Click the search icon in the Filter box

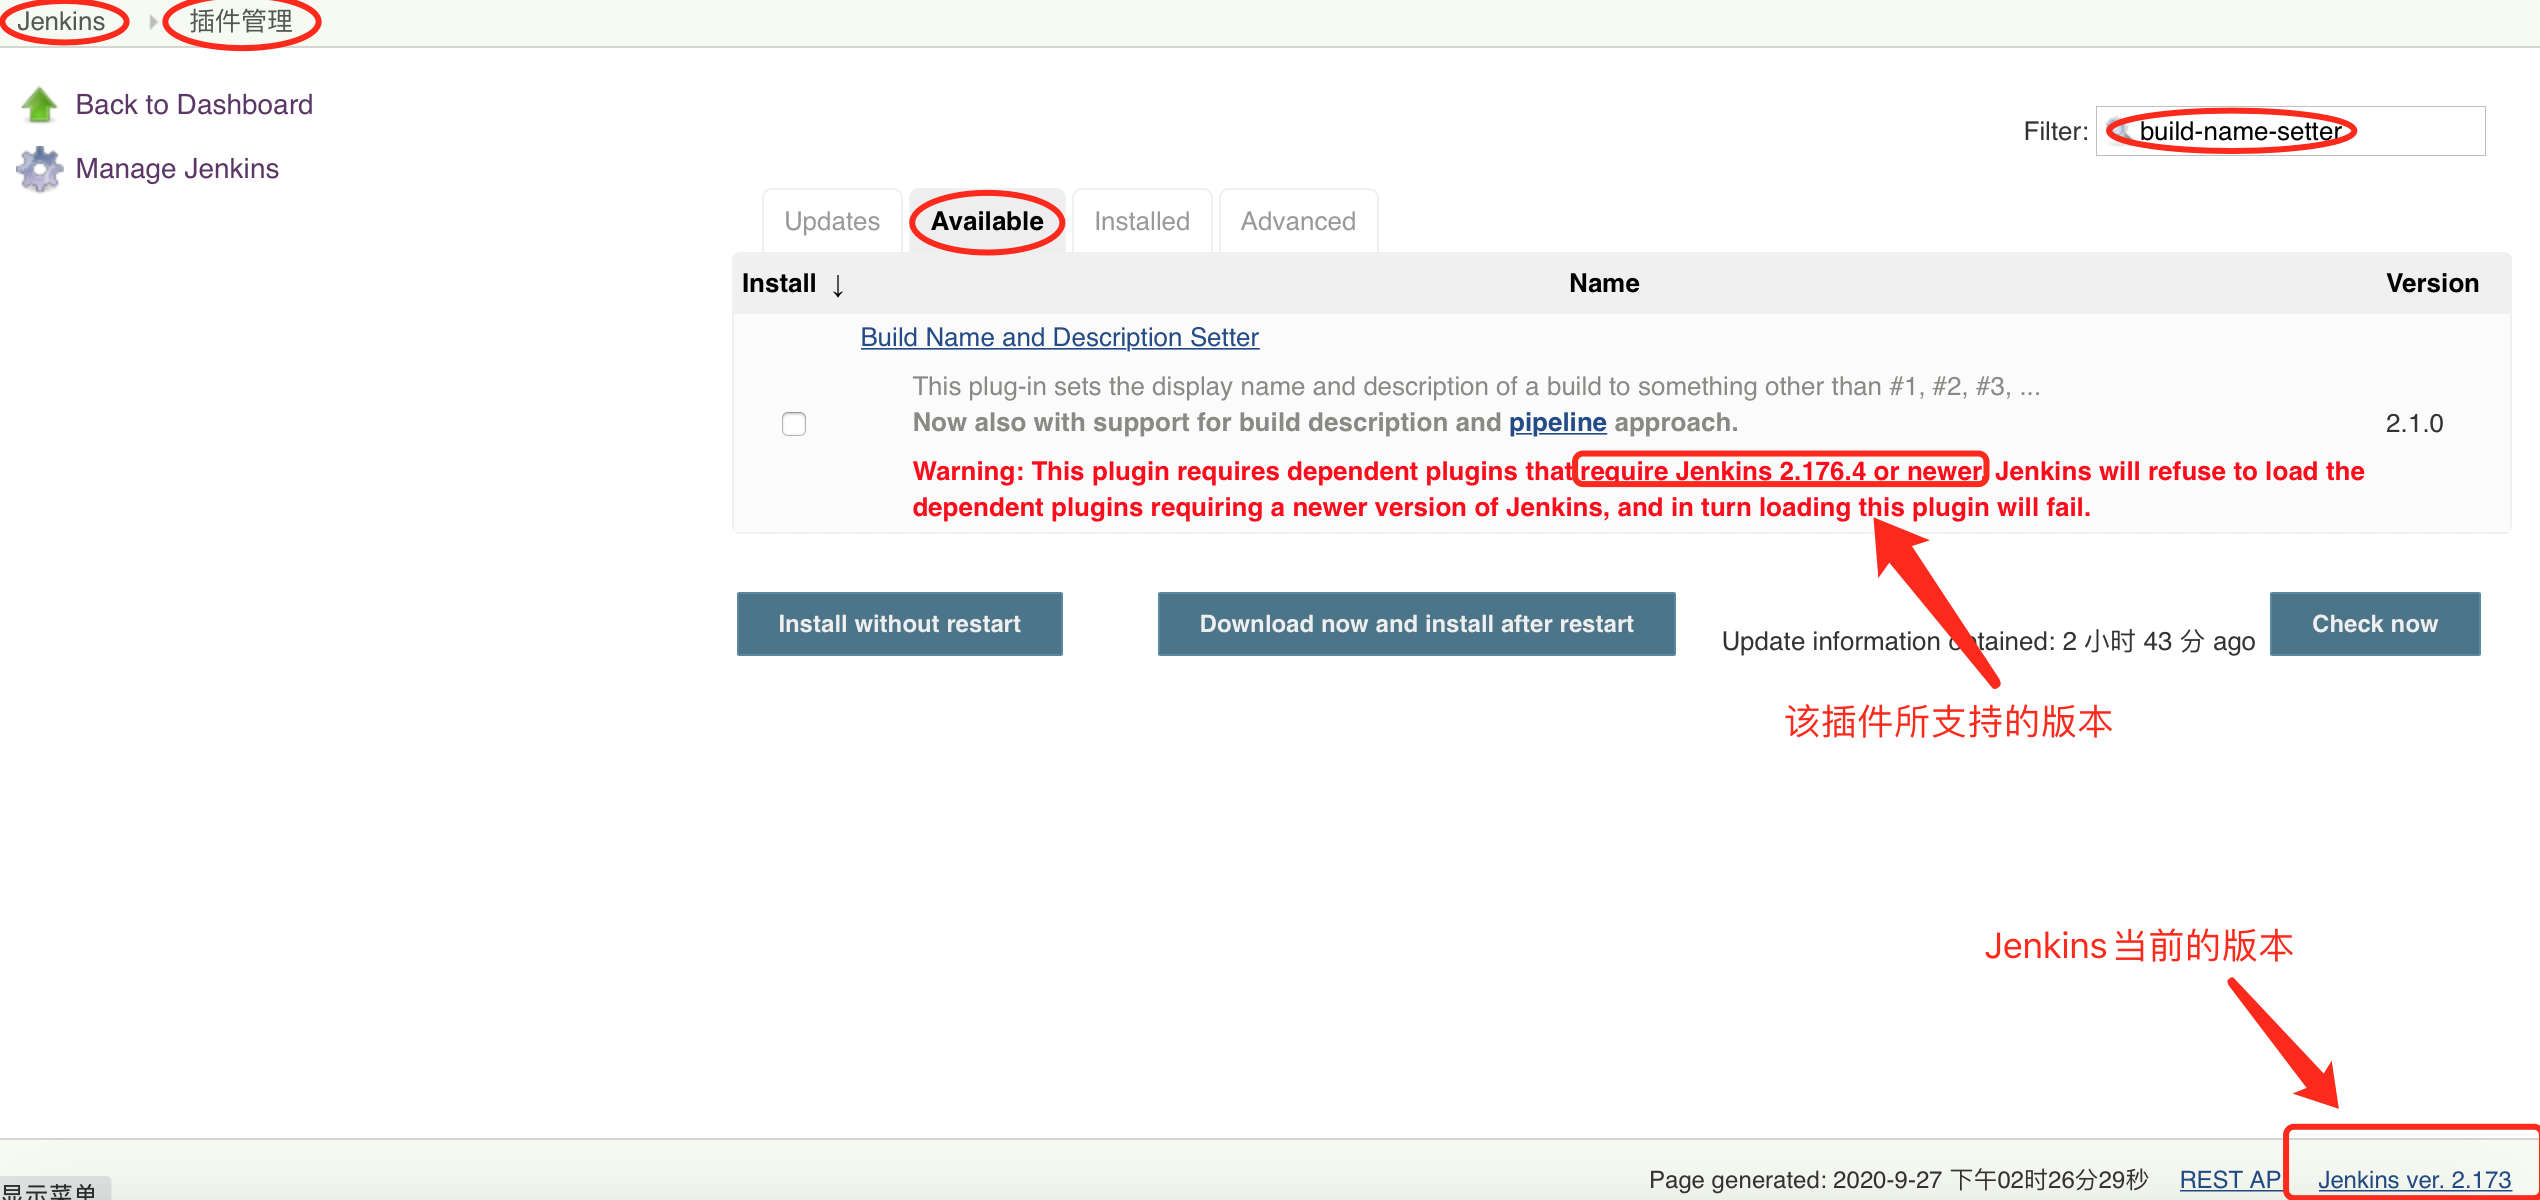2120,131
